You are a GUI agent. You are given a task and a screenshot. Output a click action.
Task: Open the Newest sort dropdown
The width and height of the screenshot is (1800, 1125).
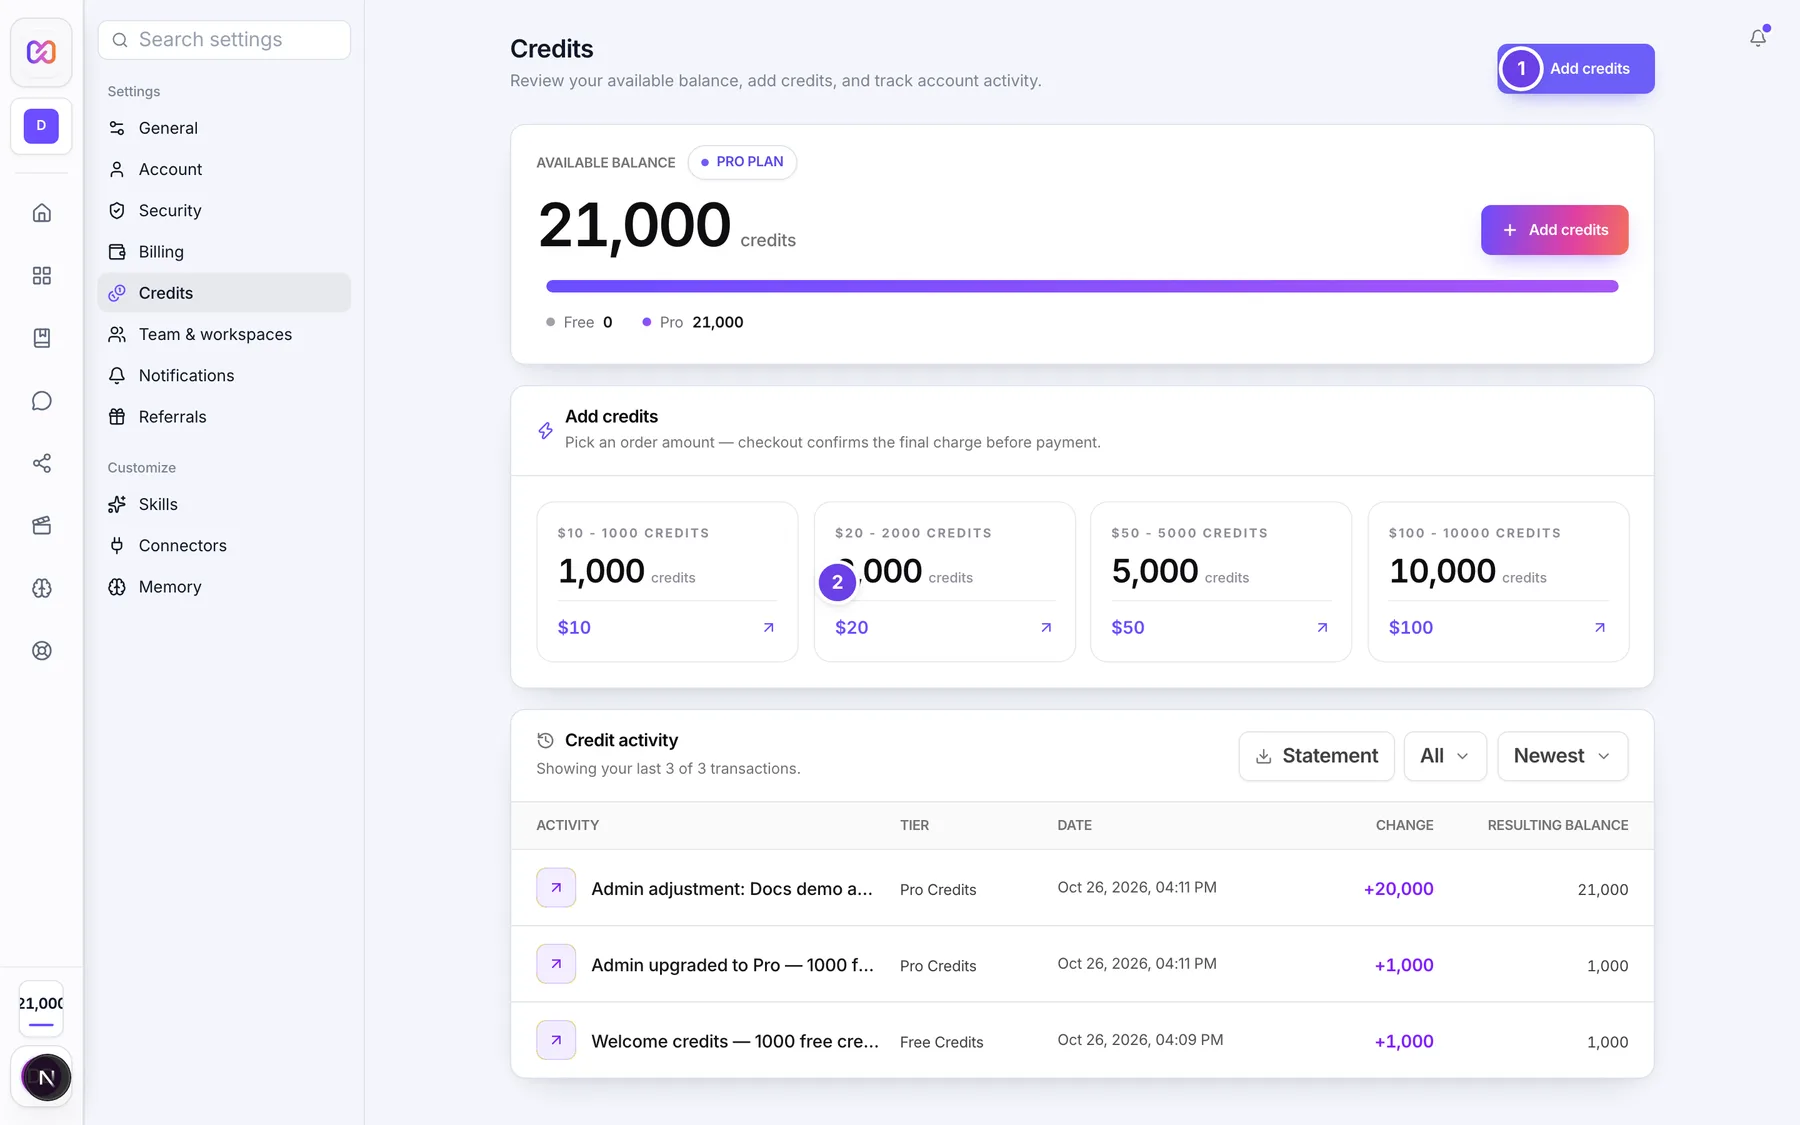[1562, 756]
